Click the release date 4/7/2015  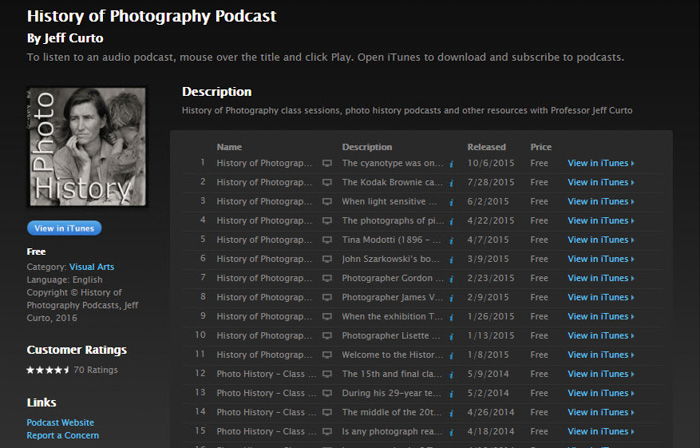pos(488,240)
